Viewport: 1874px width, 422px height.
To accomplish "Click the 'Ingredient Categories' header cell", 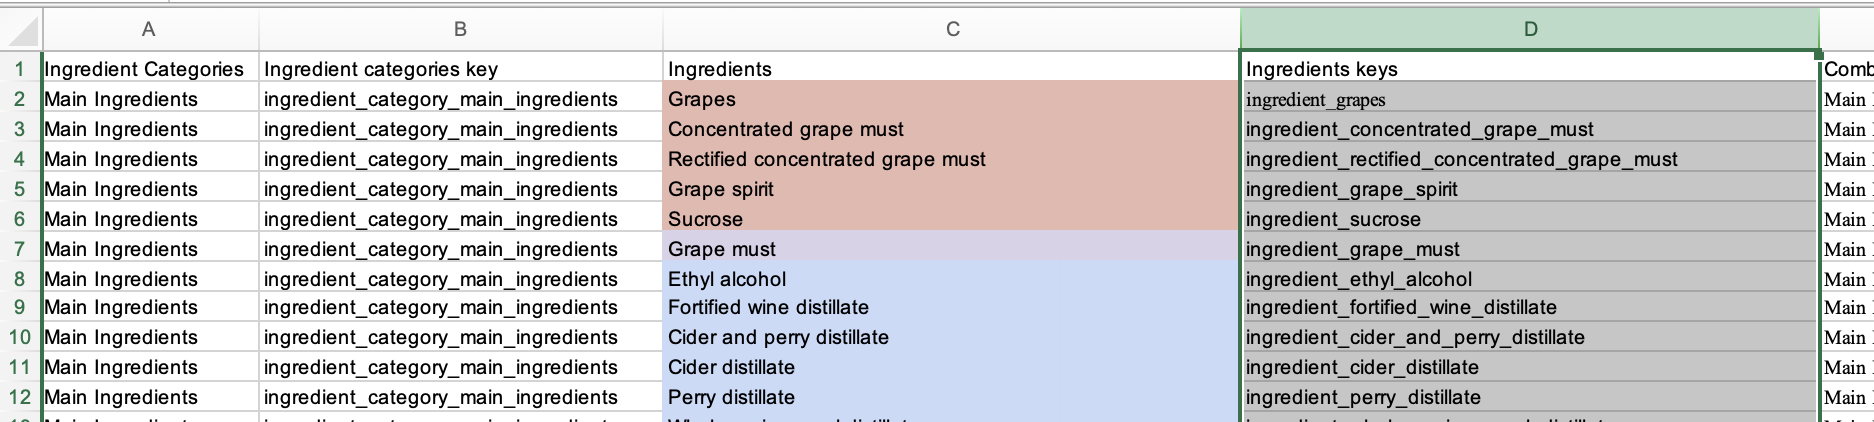I will (150, 69).
